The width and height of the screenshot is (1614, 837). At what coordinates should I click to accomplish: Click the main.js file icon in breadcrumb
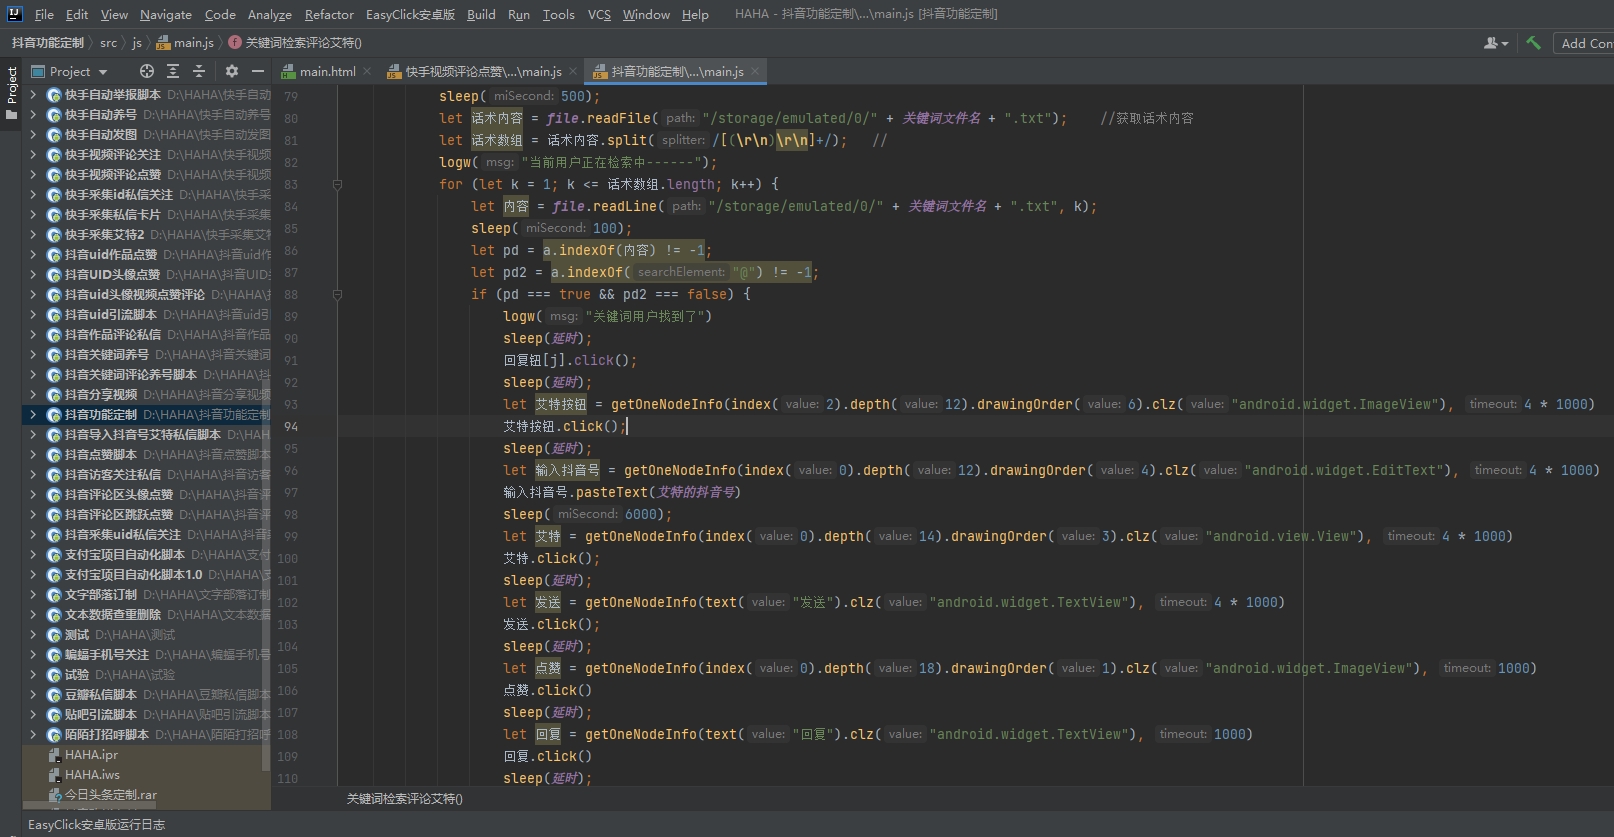(163, 43)
